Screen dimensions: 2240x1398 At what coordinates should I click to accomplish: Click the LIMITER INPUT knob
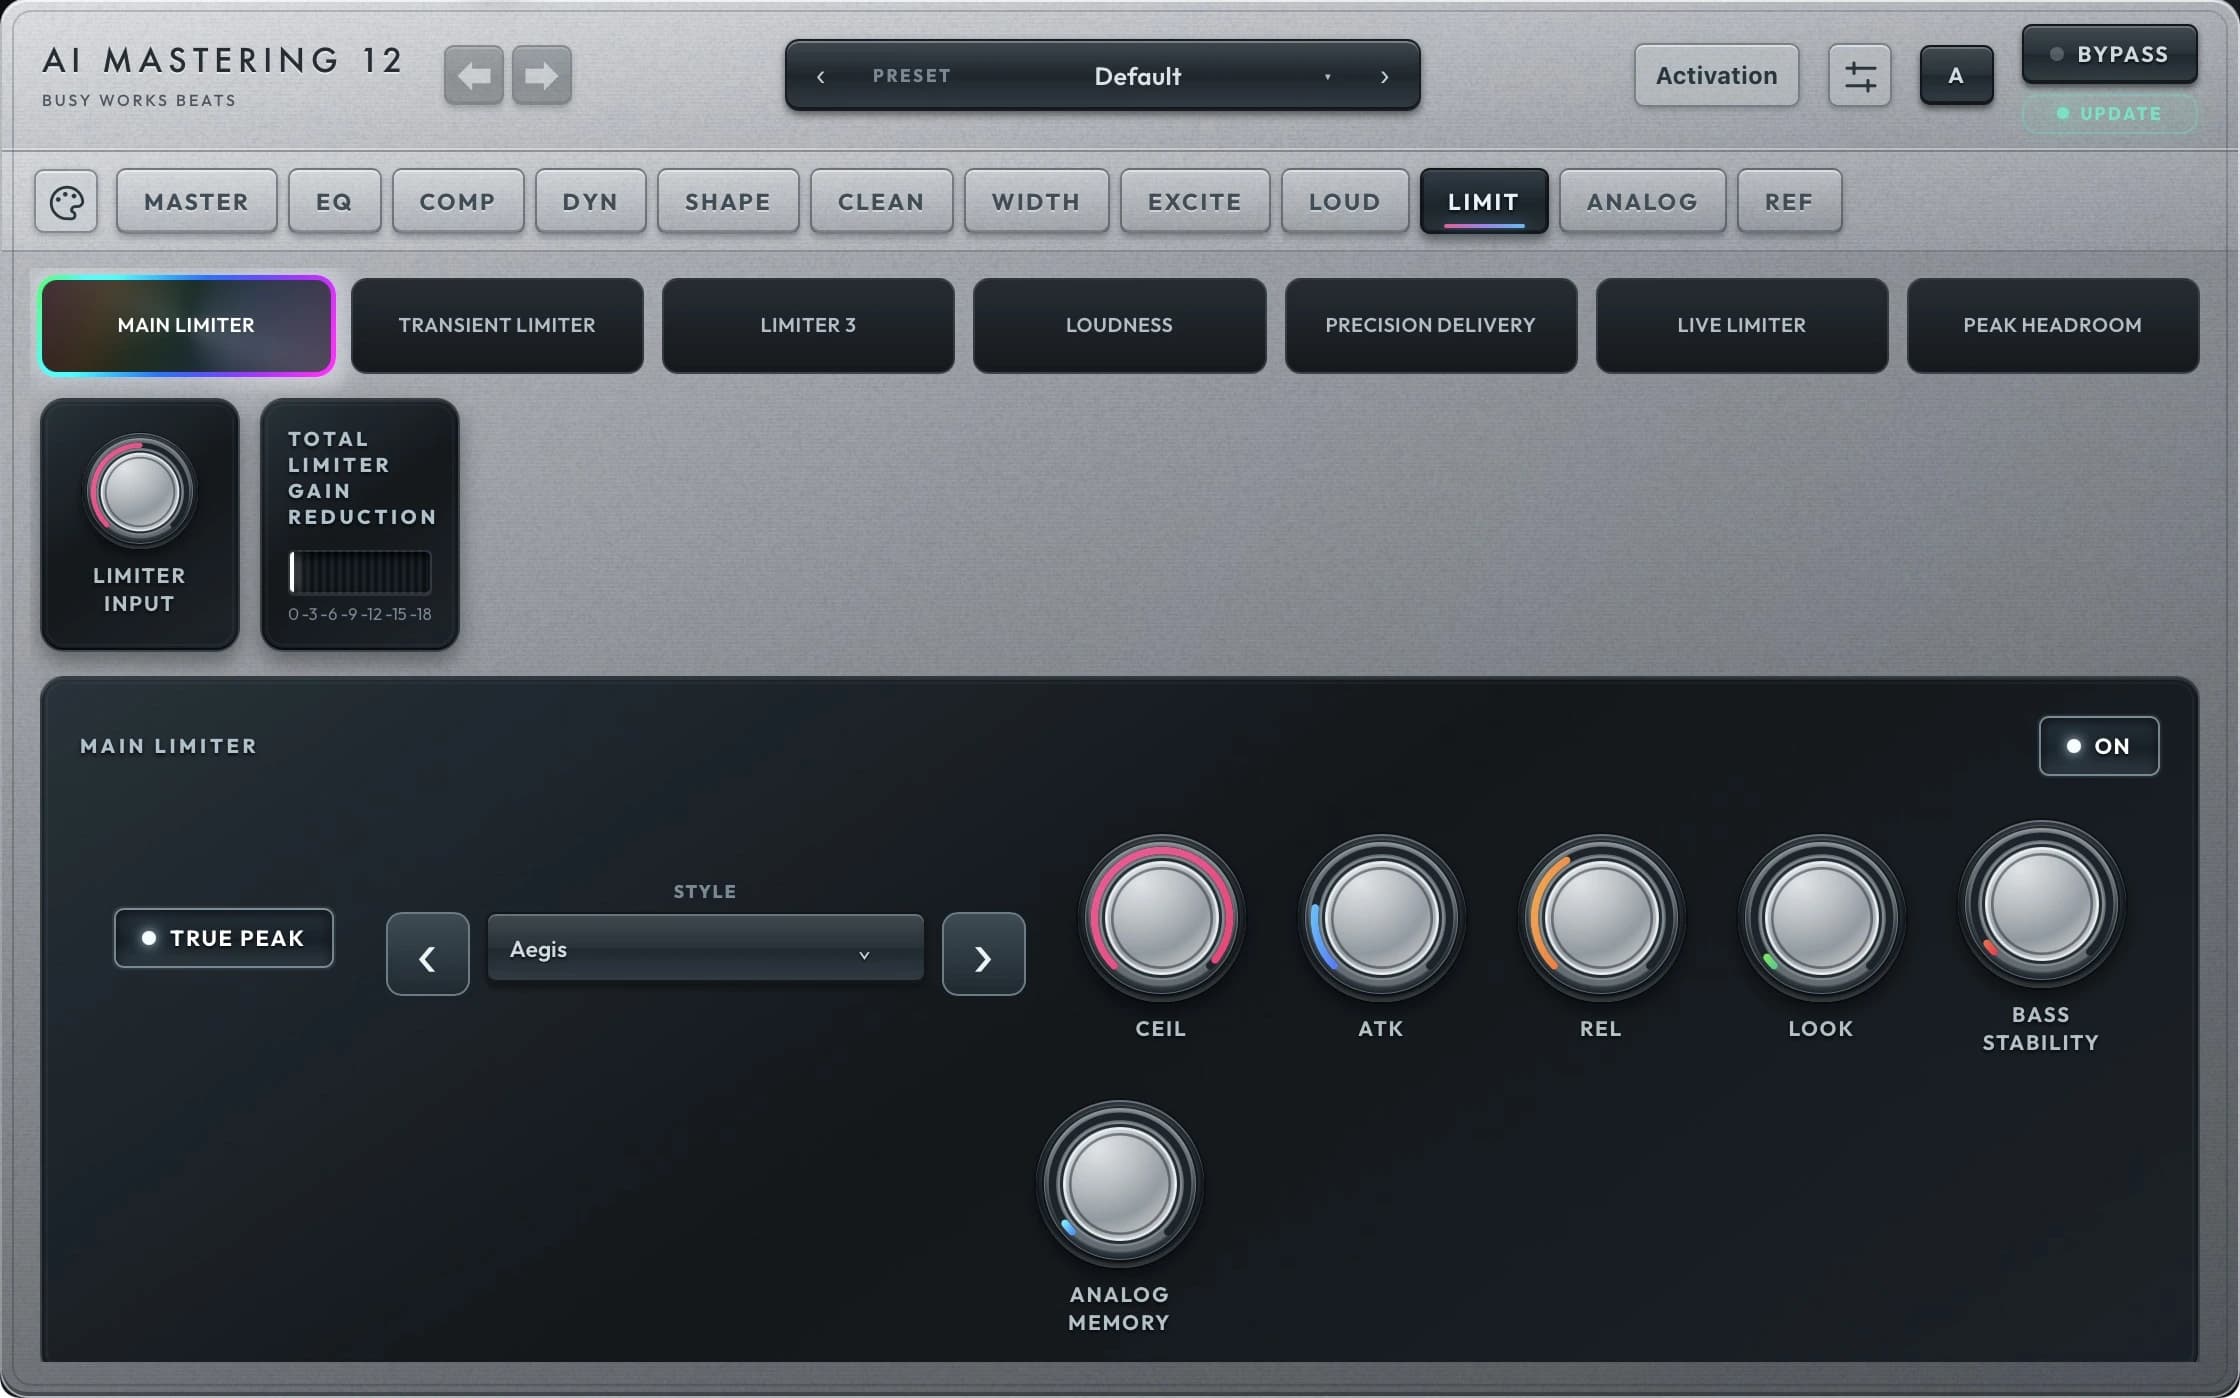[x=140, y=491]
